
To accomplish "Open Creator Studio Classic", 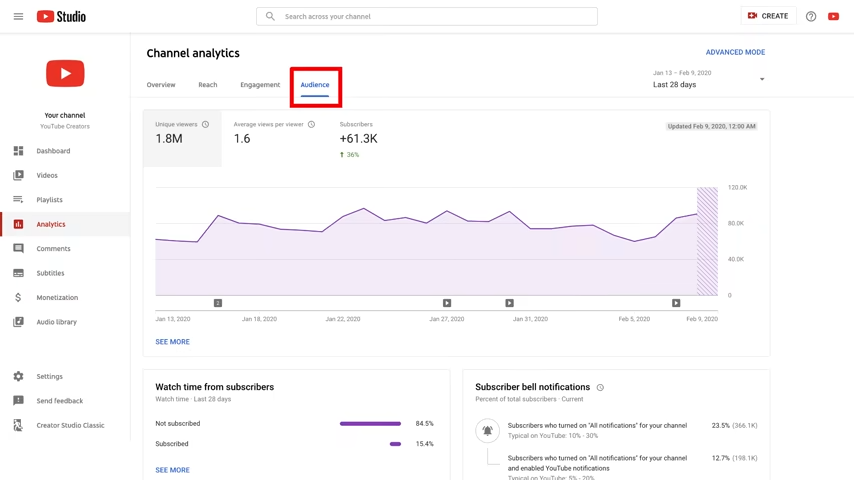I will [70, 425].
